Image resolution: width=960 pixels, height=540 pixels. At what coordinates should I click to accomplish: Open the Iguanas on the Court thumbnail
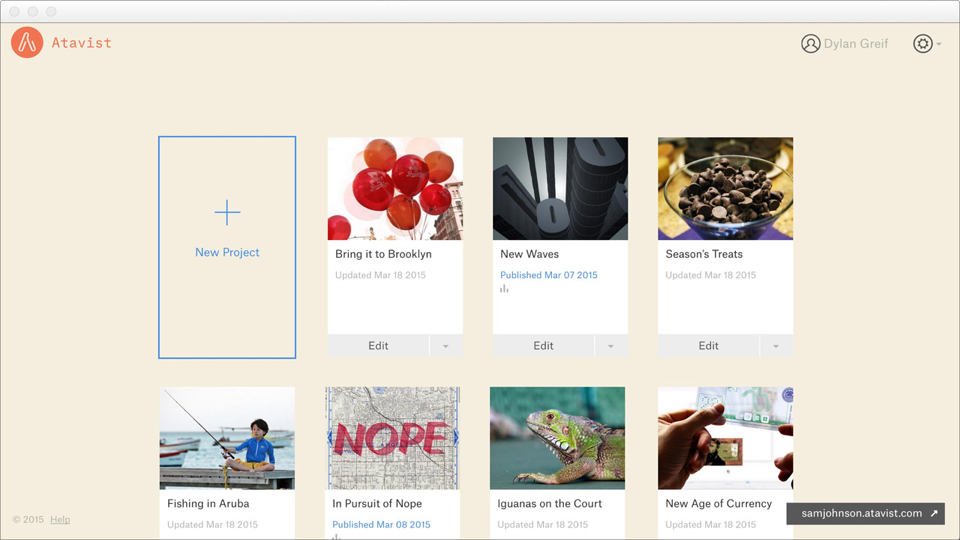tap(557, 438)
